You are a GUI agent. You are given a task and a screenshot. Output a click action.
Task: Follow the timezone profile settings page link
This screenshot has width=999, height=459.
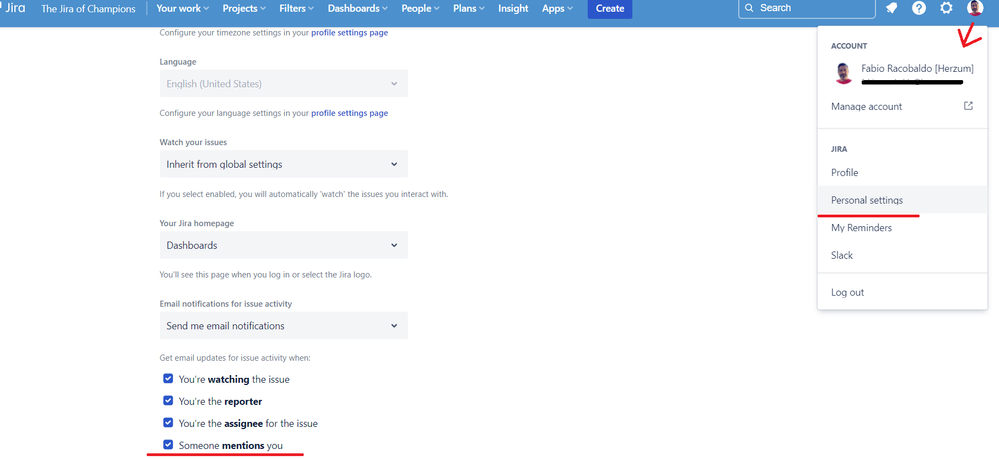pyautogui.click(x=349, y=33)
